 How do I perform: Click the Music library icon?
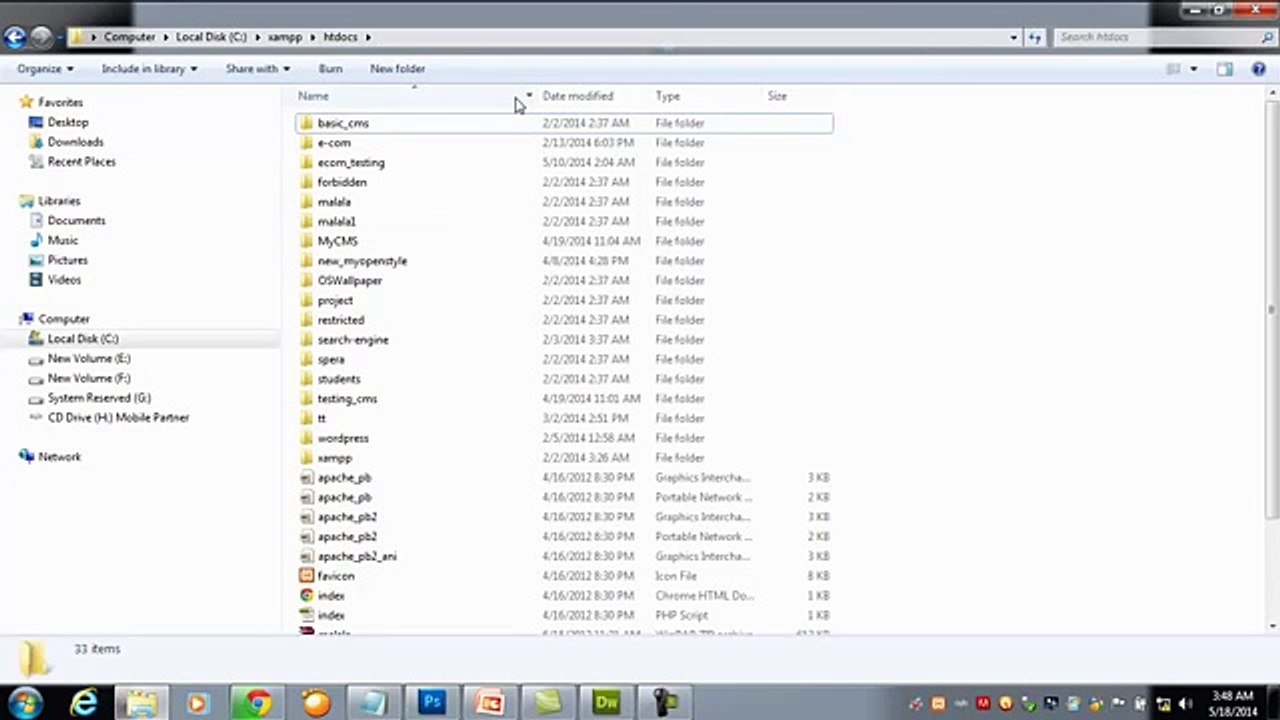pos(36,240)
